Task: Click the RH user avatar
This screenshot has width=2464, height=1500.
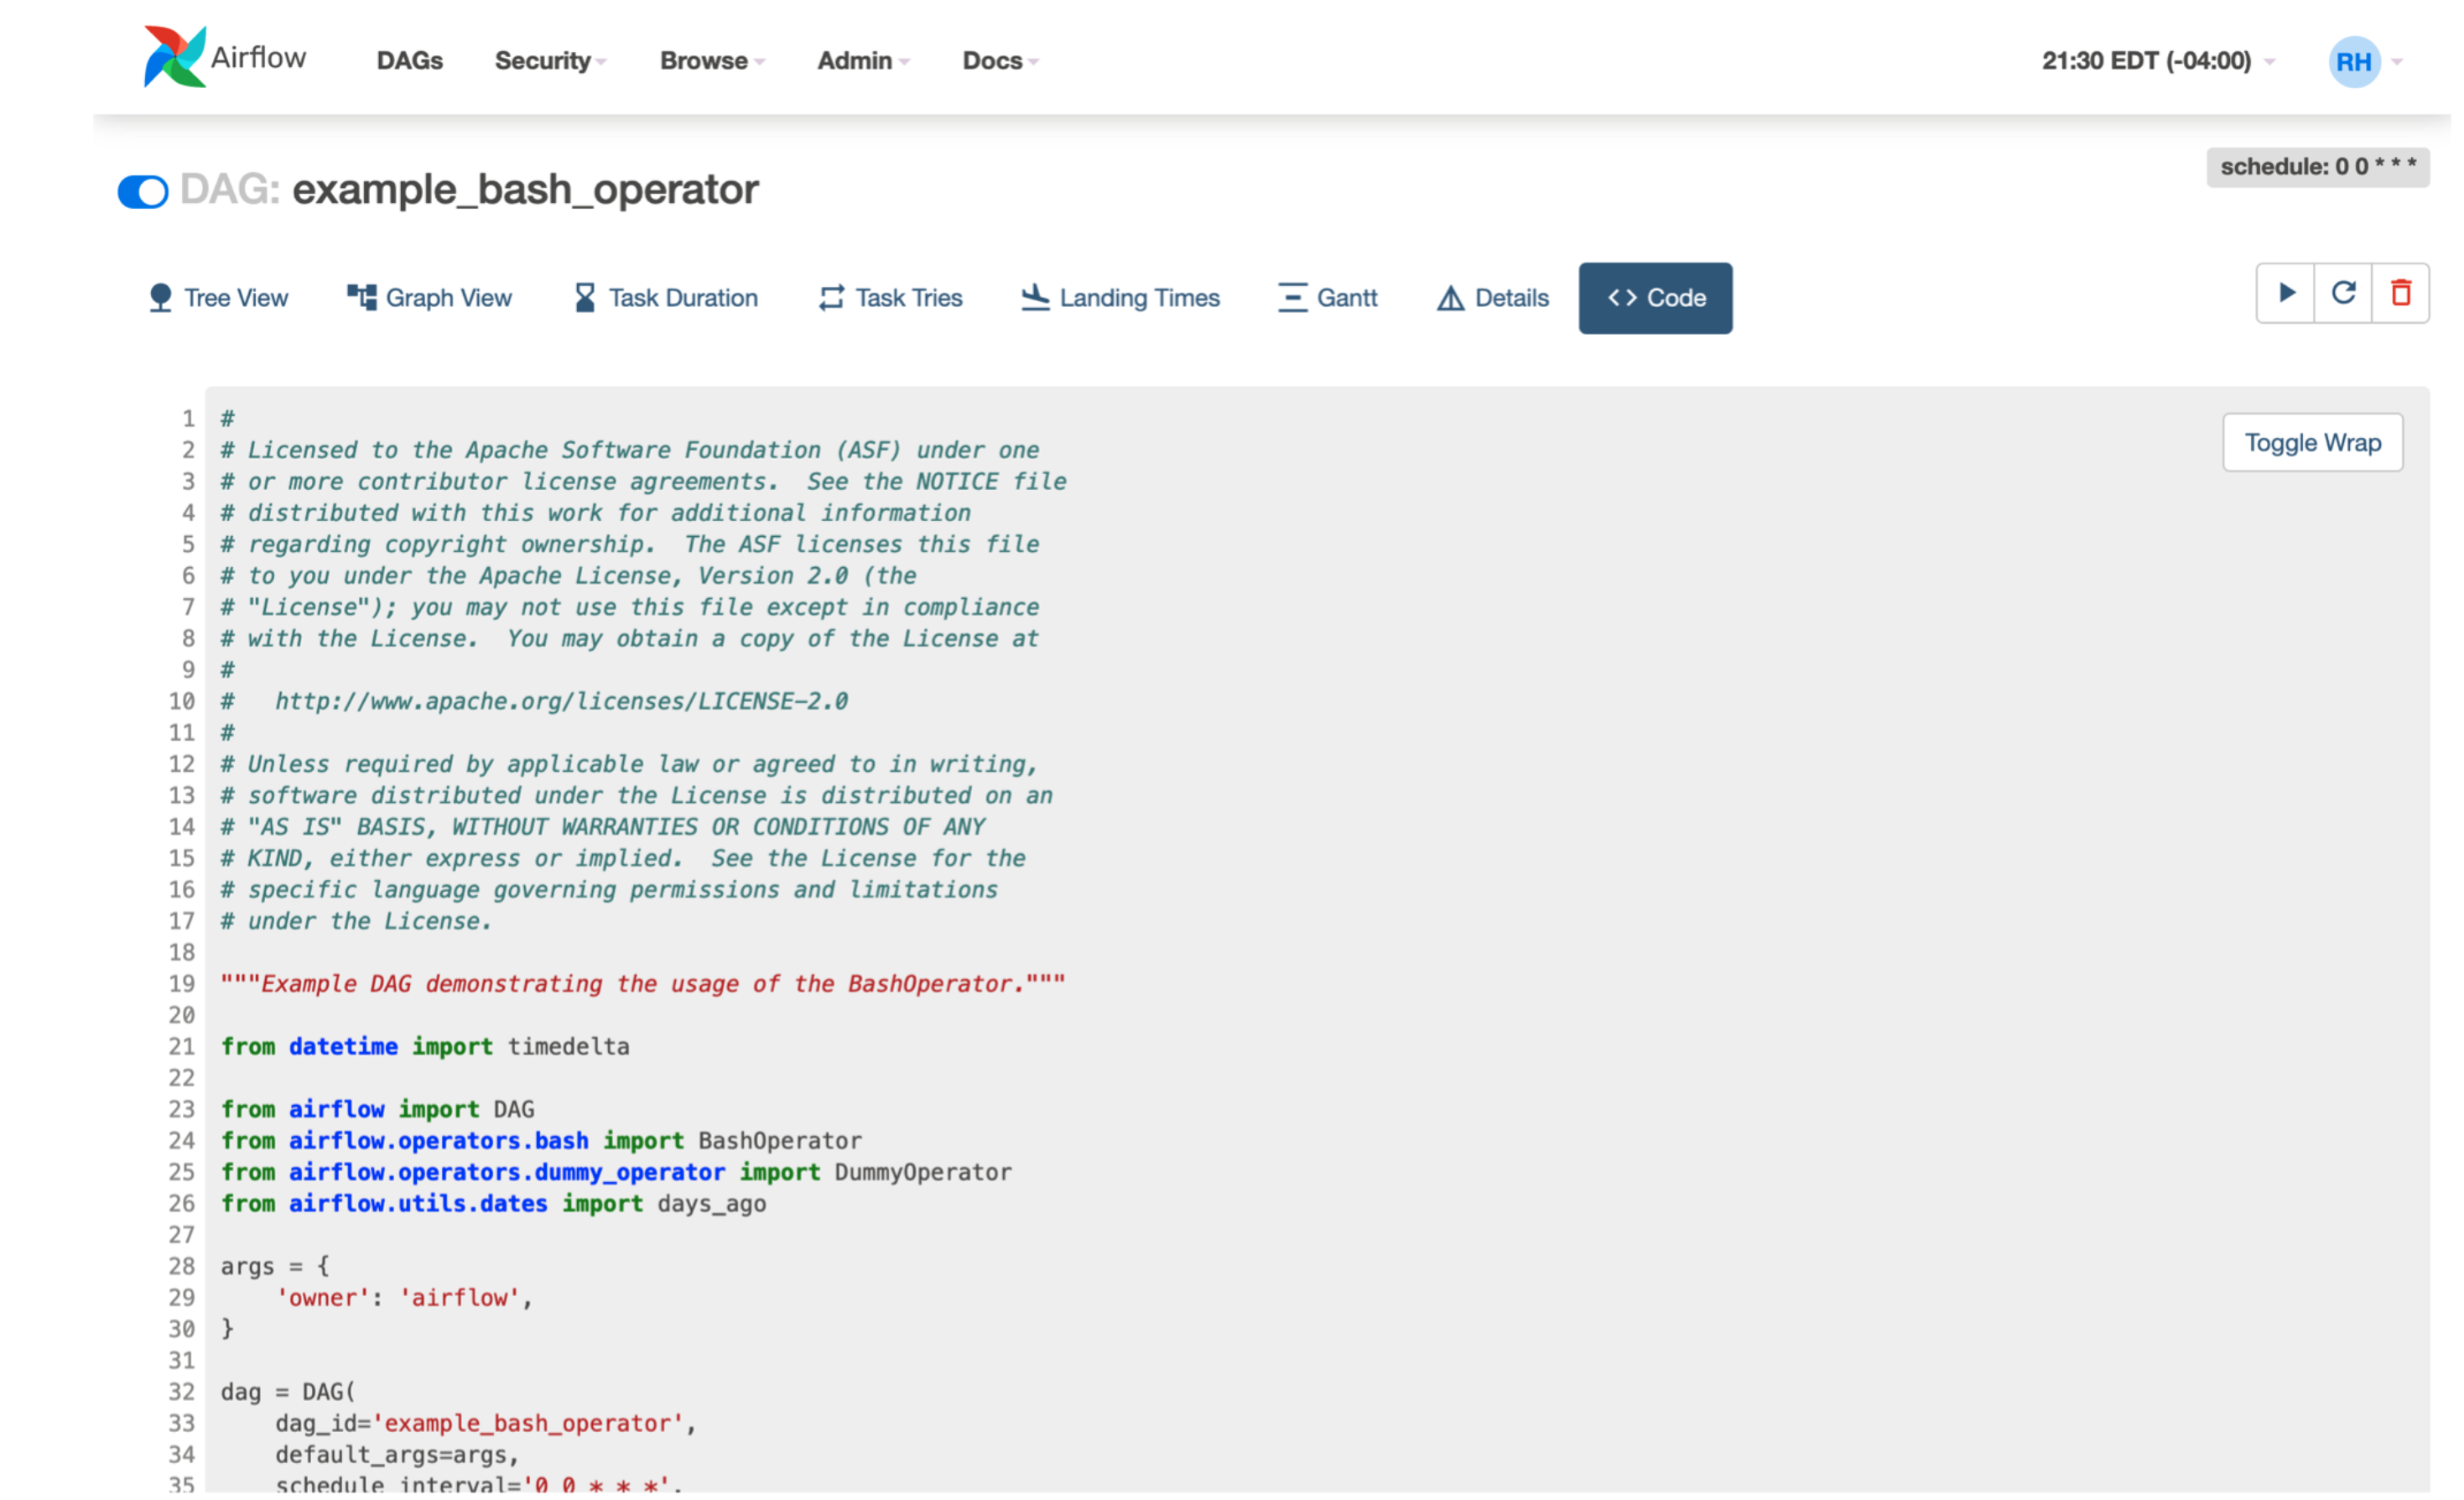Action: [2353, 62]
